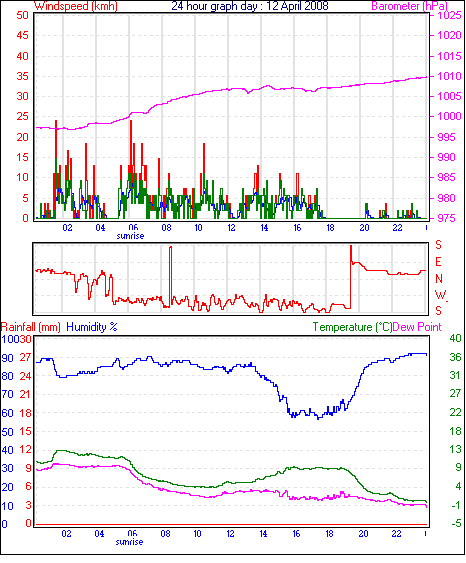Click the 90 humidity scale value
Viewport: 466px width, 563px height.
(x=8, y=358)
